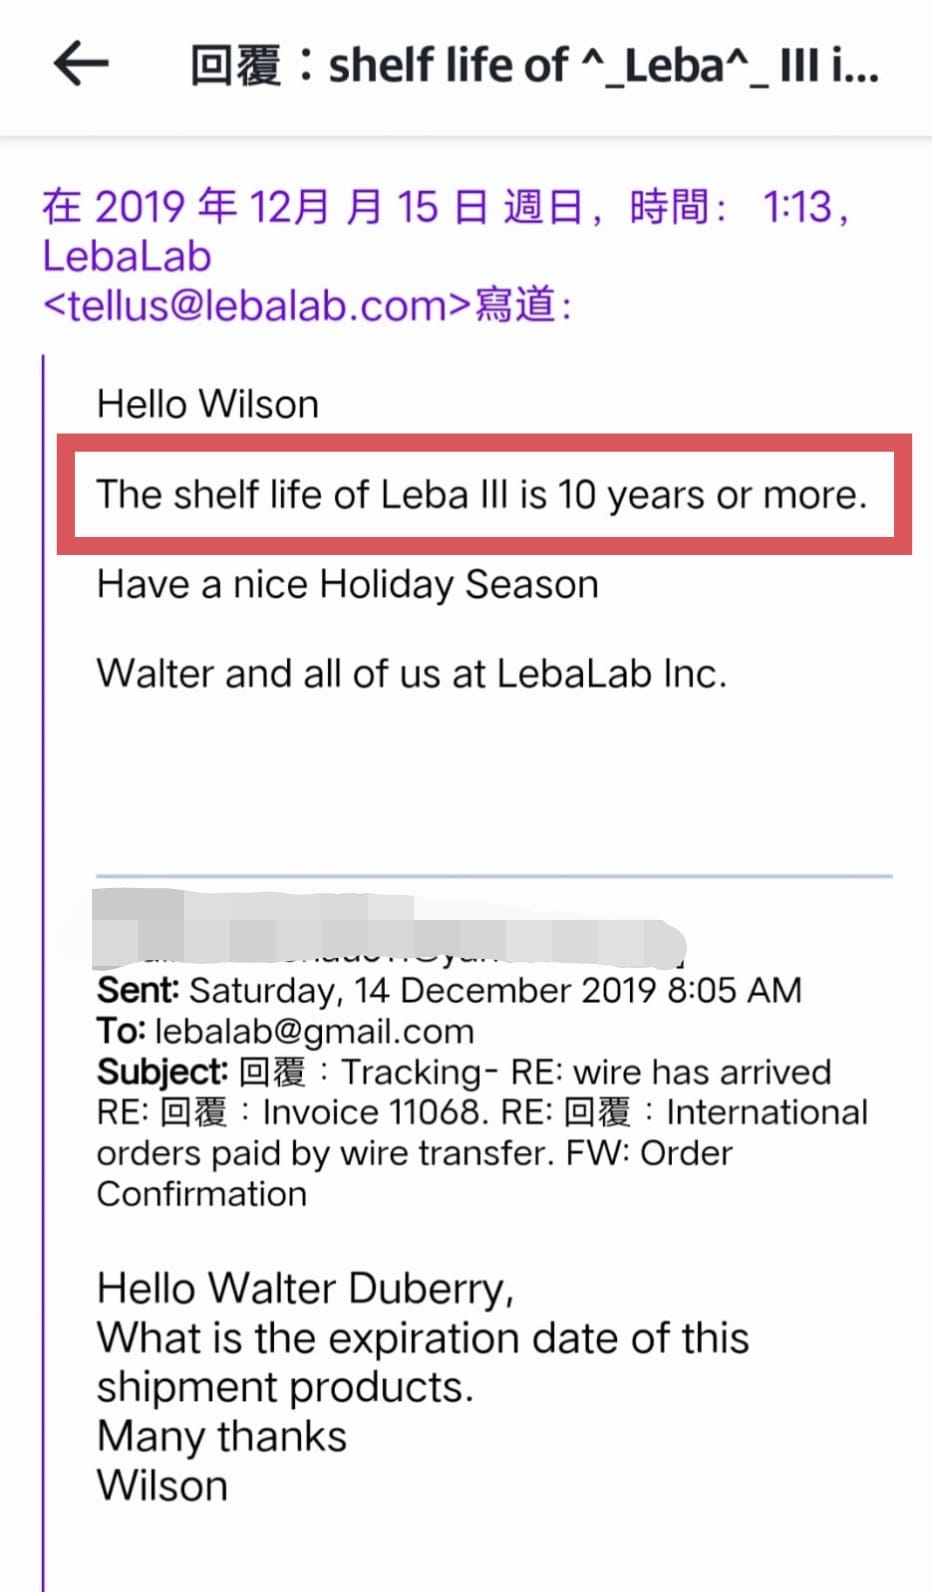This screenshot has width=932, height=1592.
Task: Tap the 'Have a nice Holiday Season' line
Action: (x=348, y=584)
